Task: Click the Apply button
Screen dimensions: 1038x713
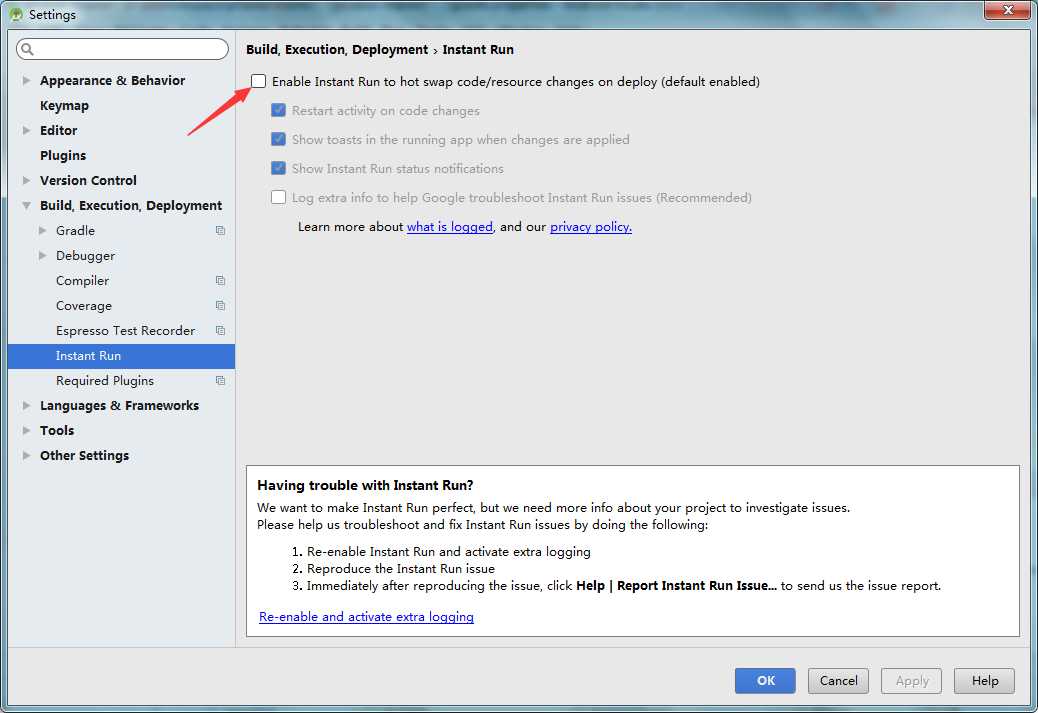Action: click(912, 681)
